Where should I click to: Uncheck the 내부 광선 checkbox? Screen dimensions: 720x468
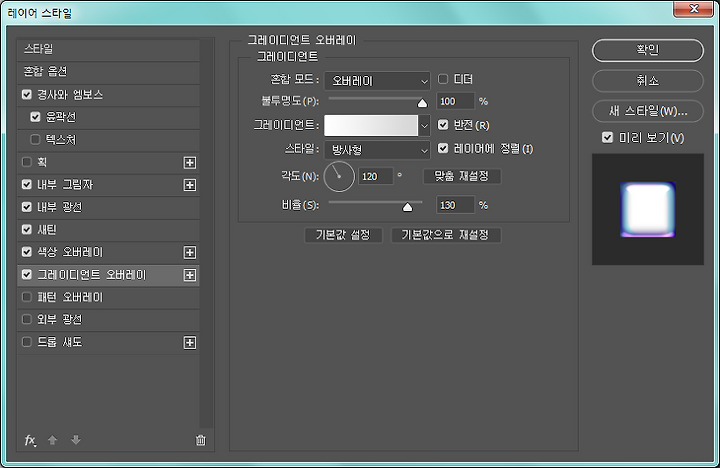(x=27, y=207)
